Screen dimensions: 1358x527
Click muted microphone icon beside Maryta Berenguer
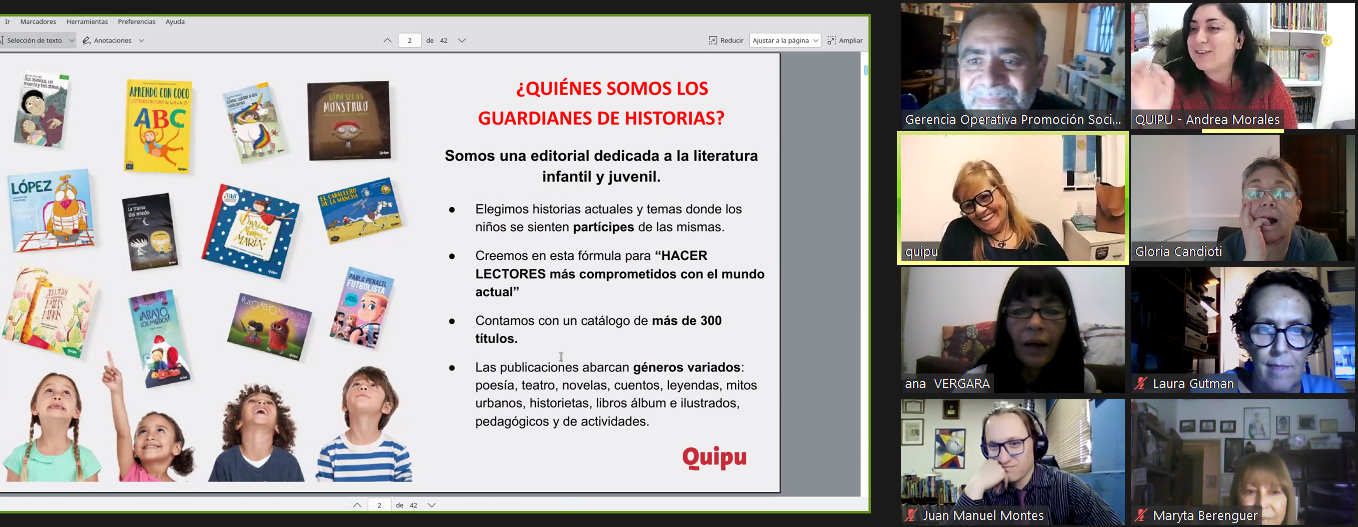1141,515
